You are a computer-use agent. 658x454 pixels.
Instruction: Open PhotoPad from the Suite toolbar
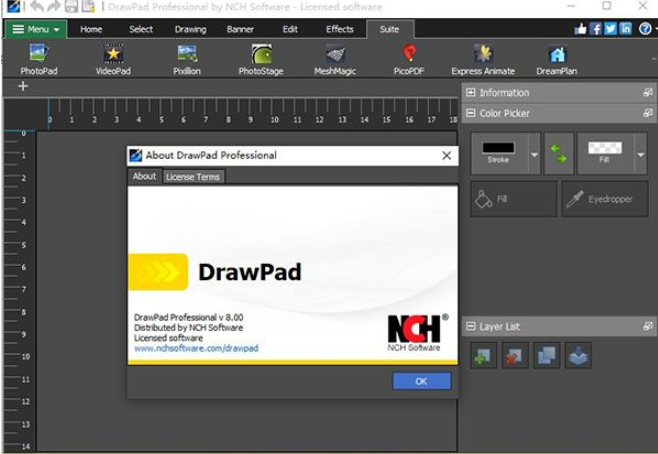click(x=39, y=59)
